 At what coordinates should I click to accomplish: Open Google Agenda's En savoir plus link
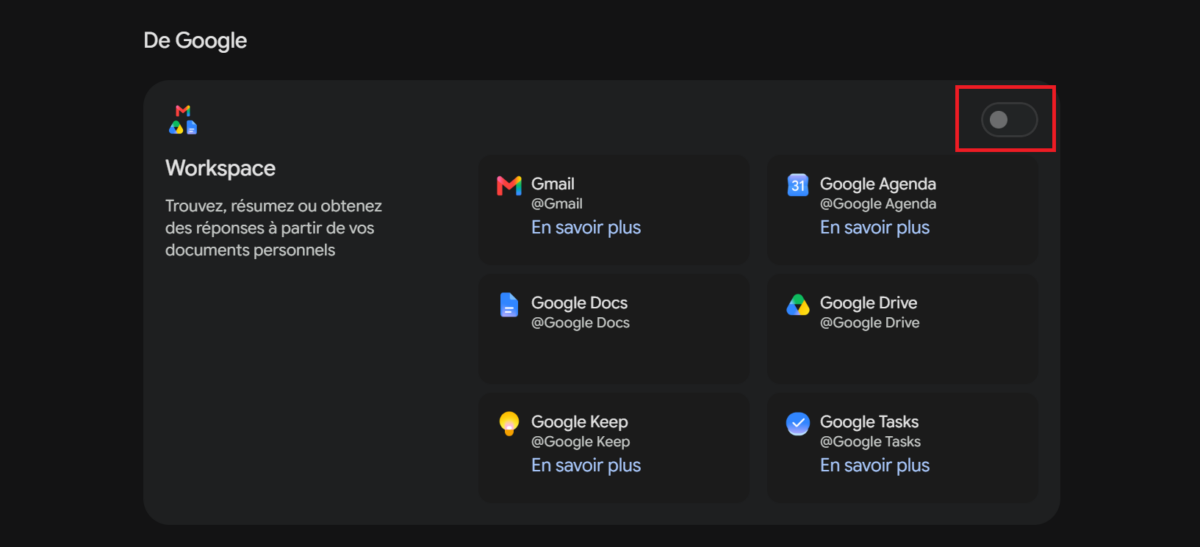[875, 227]
